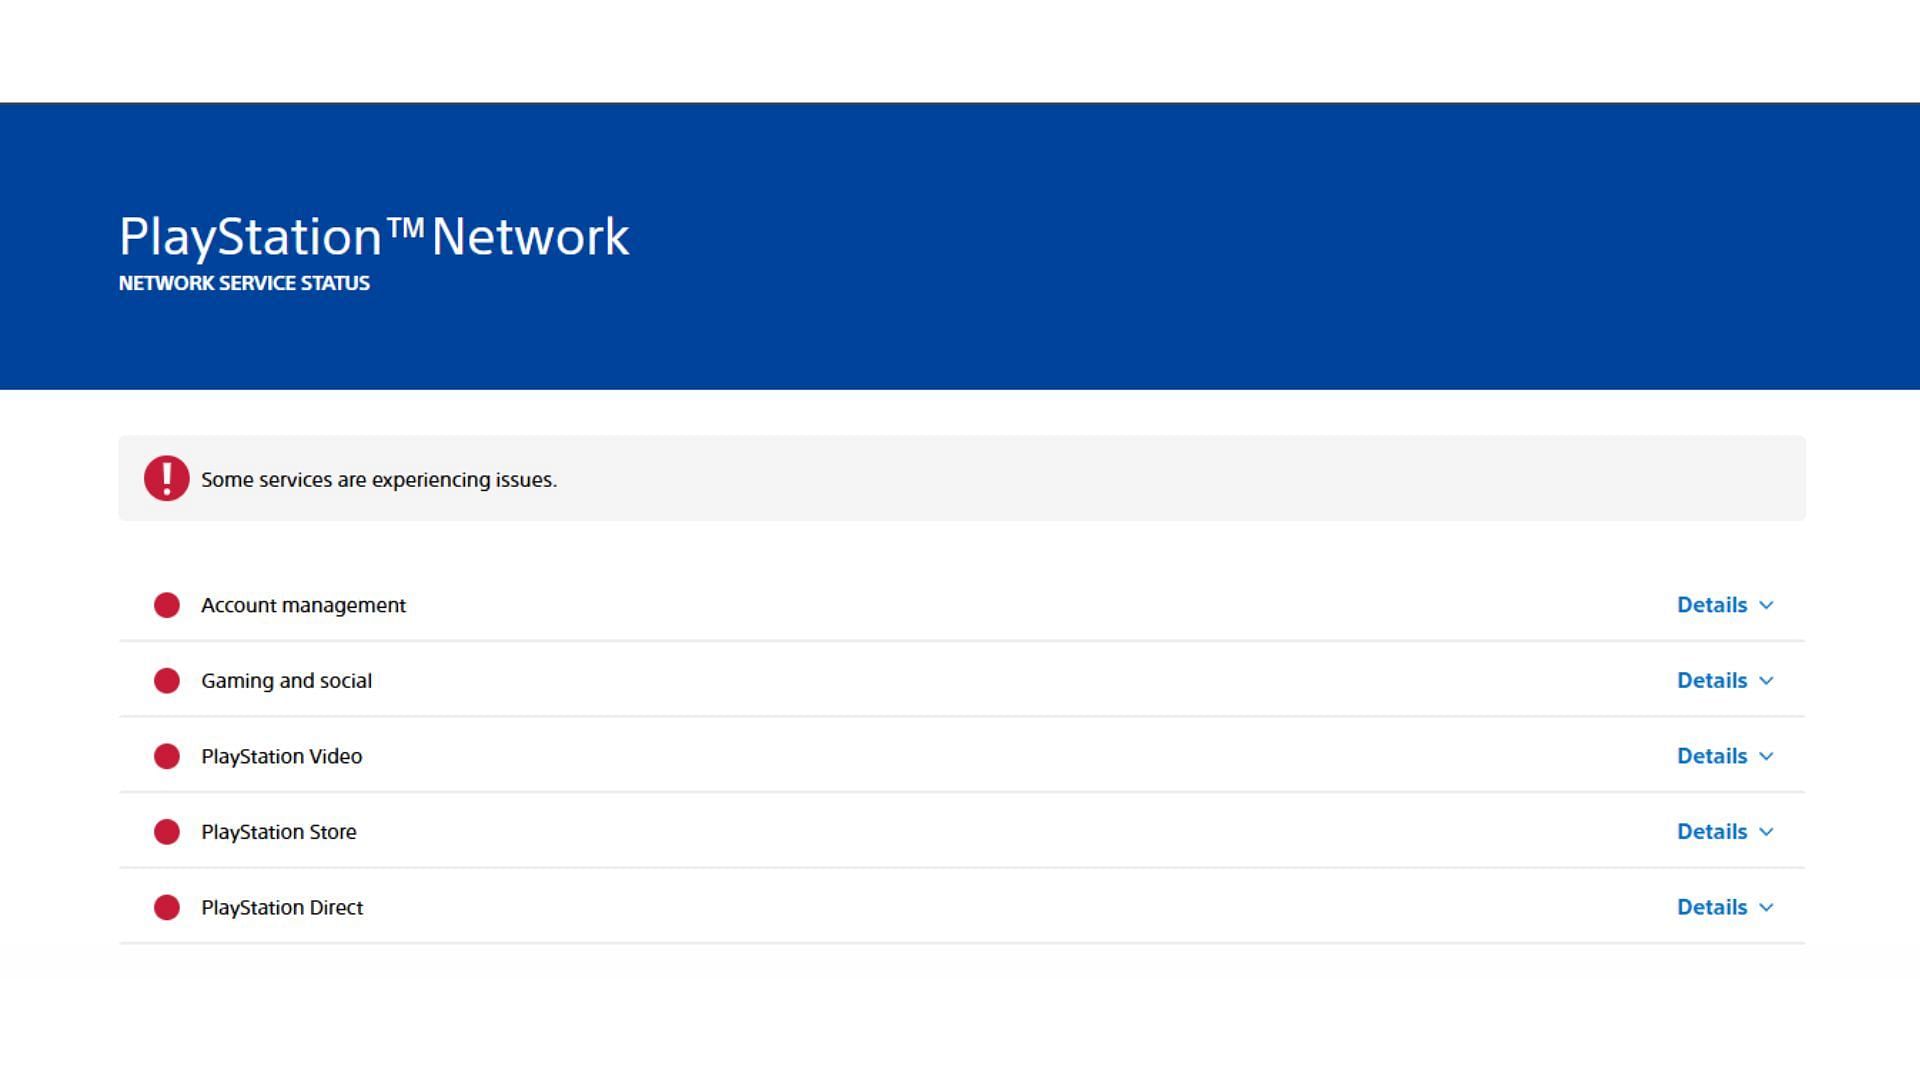Viewport: 1920px width, 1080px height.
Task: Expand Details for PlayStation Store
Action: [1725, 832]
